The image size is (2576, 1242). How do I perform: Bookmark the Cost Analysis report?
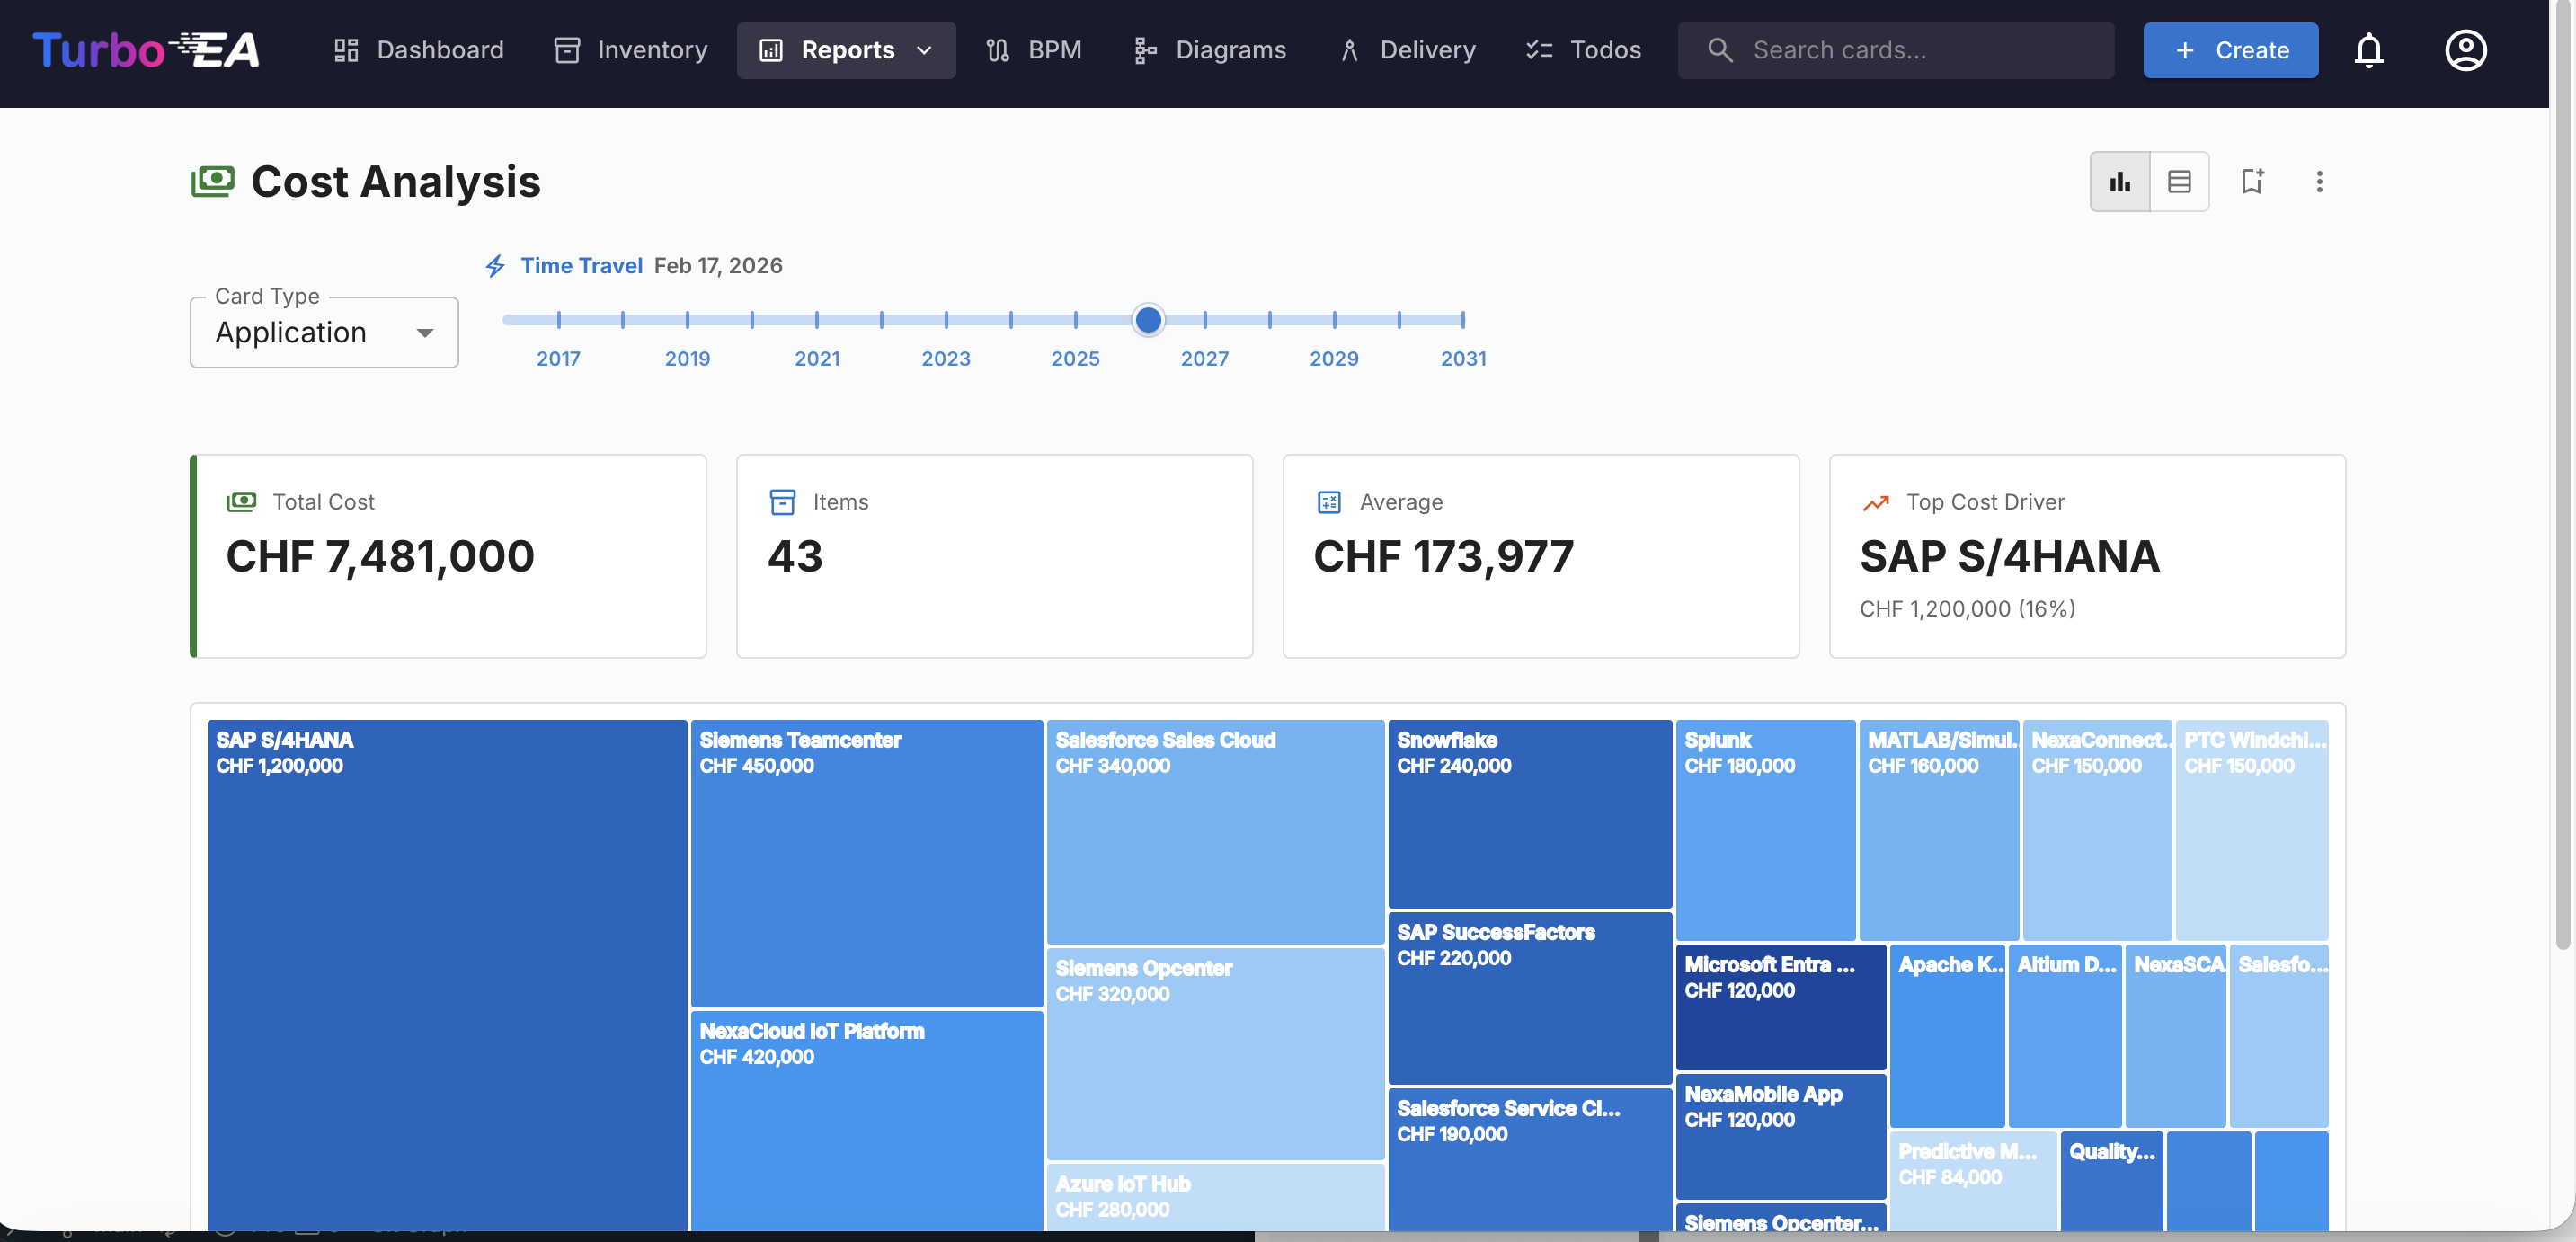point(2252,181)
